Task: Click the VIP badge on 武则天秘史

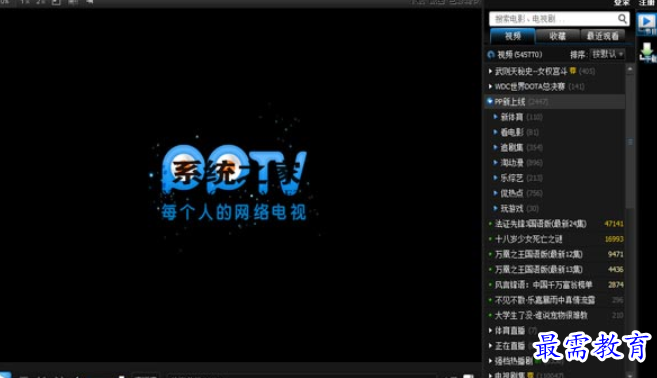Action: [573, 70]
